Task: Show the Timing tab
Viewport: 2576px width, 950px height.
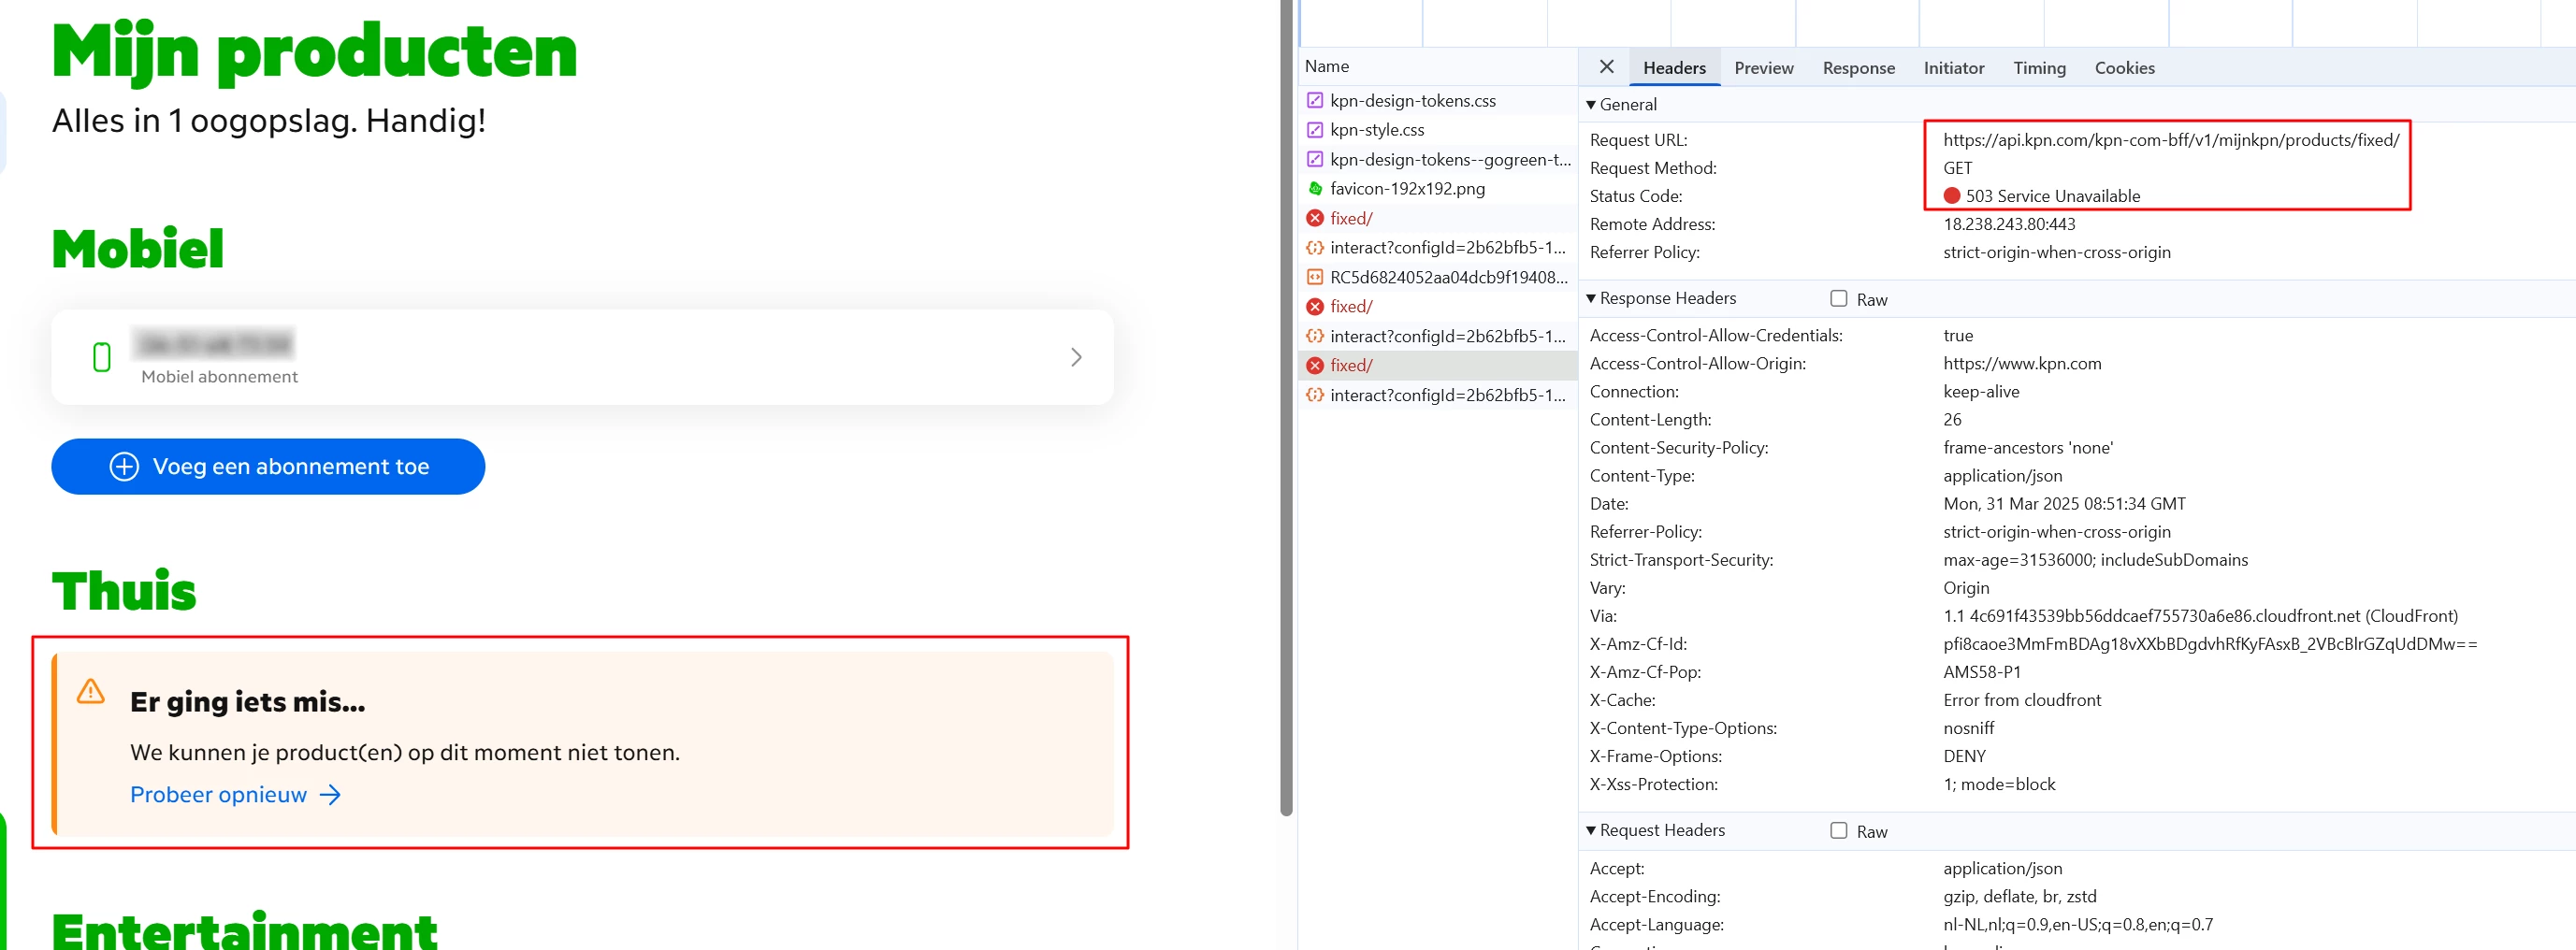Action: tap(2039, 68)
